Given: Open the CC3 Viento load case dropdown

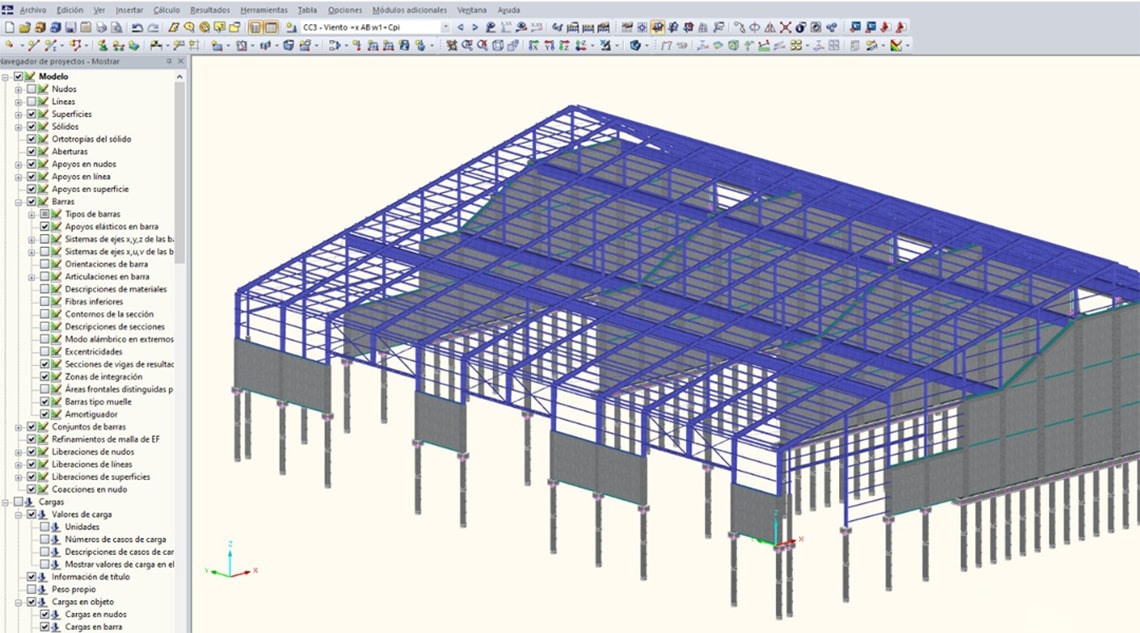Looking at the screenshot, I should (x=445, y=27).
